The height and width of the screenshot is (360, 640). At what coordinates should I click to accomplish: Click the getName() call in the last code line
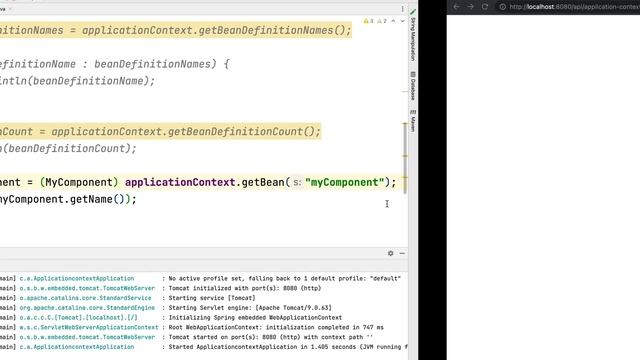[x=97, y=199]
